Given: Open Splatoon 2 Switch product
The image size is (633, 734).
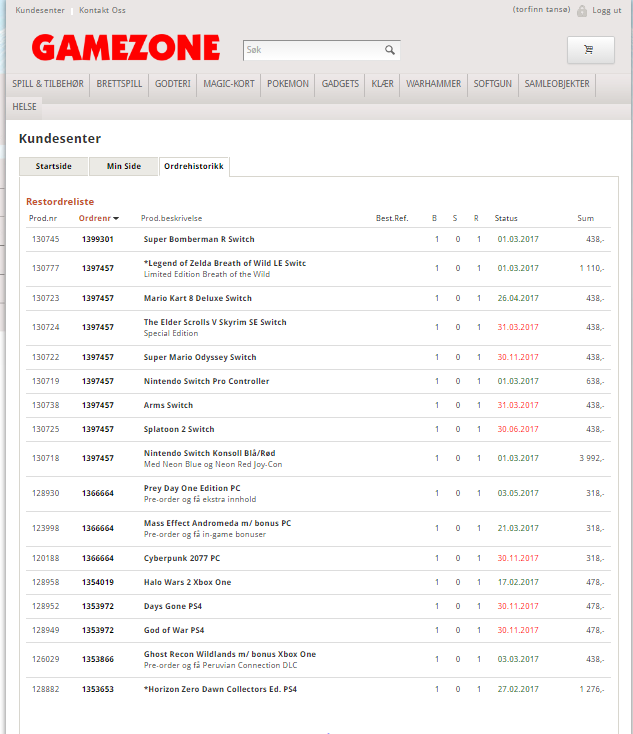Looking at the screenshot, I should click(x=179, y=429).
